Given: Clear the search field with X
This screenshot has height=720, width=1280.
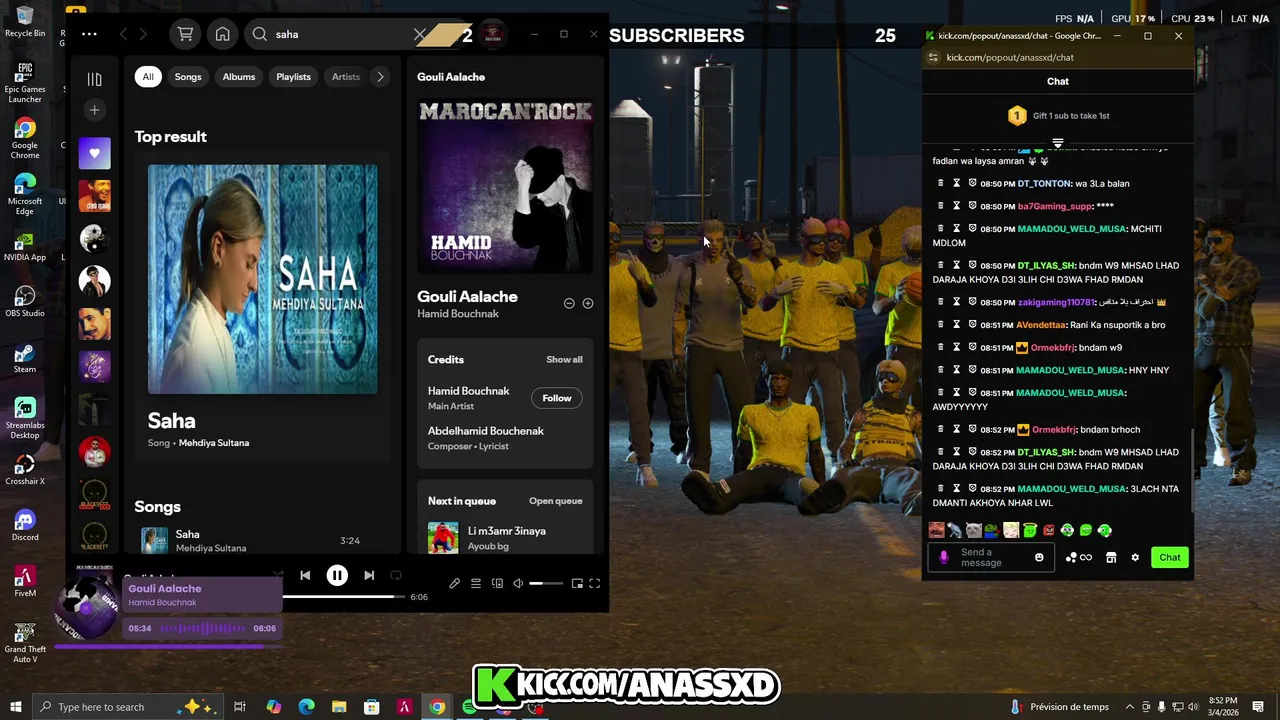Looking at the screenshot, I should click(x=420, y=34).
